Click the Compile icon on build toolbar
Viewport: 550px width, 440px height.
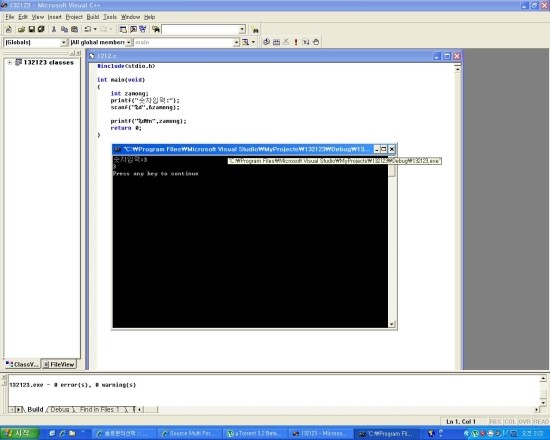[x=267, y=42]
